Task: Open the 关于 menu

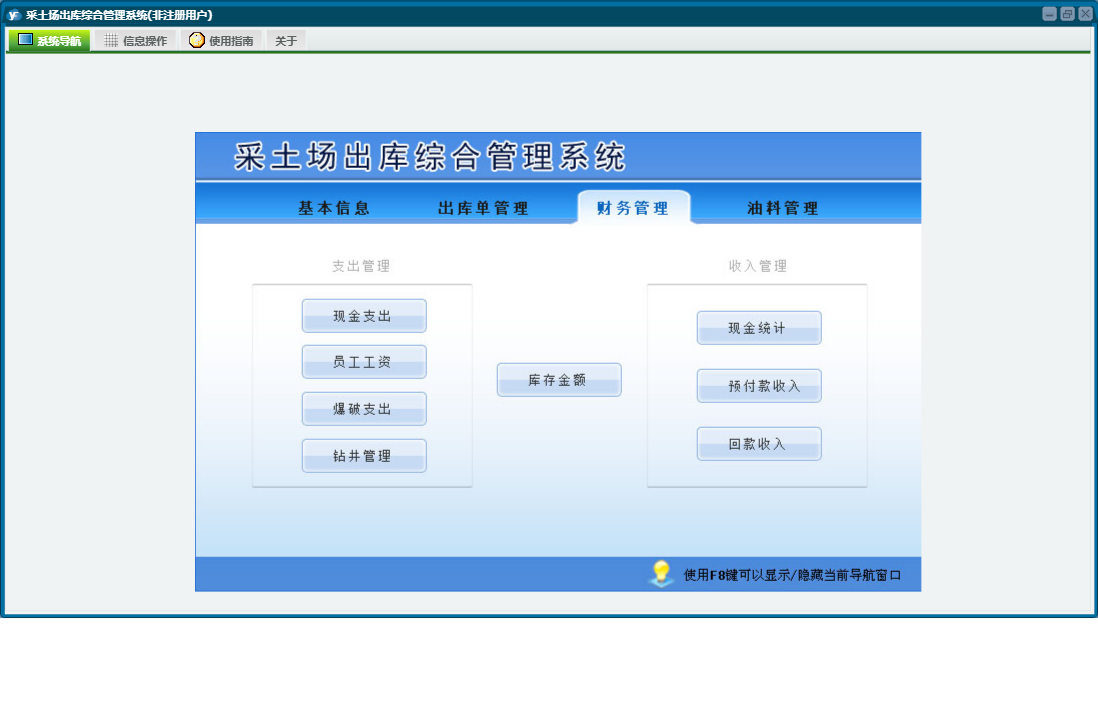Action: [x=286, y=41]
